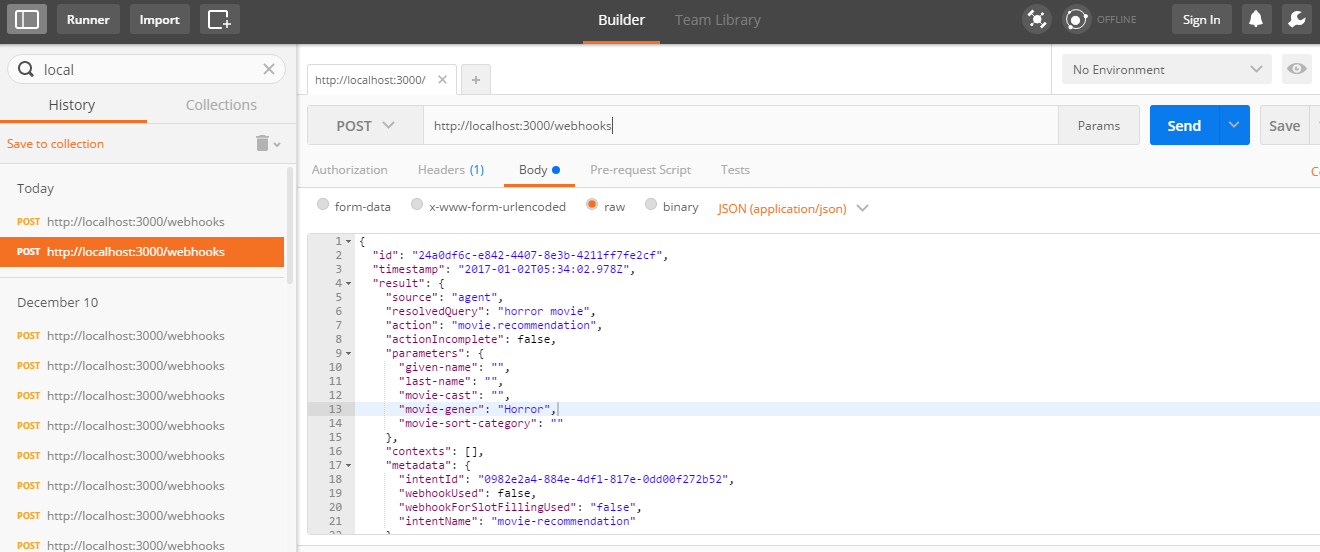
Task: Clear the search filter text
Action: coord(268,69)
